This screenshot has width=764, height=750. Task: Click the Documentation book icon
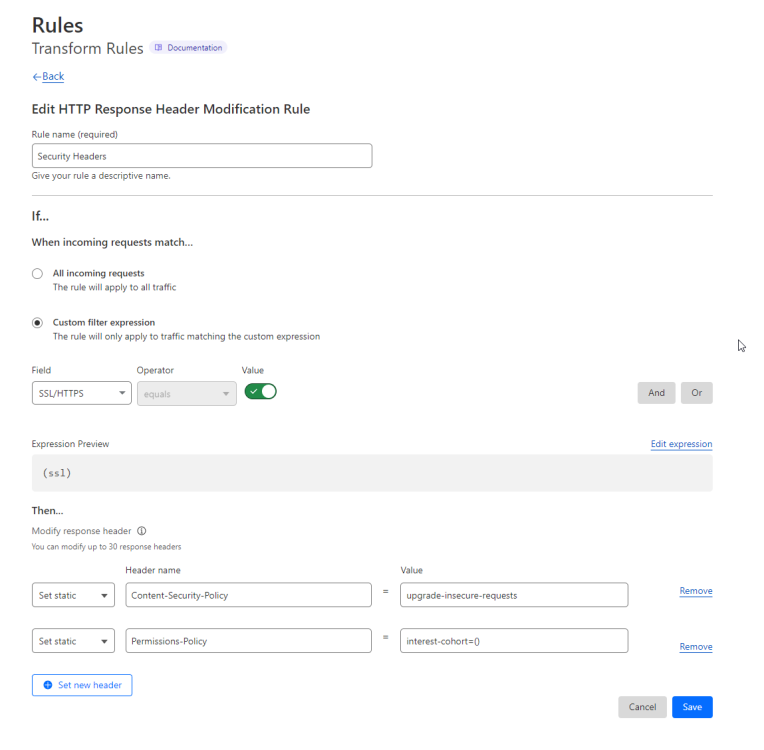coord(158,47)
